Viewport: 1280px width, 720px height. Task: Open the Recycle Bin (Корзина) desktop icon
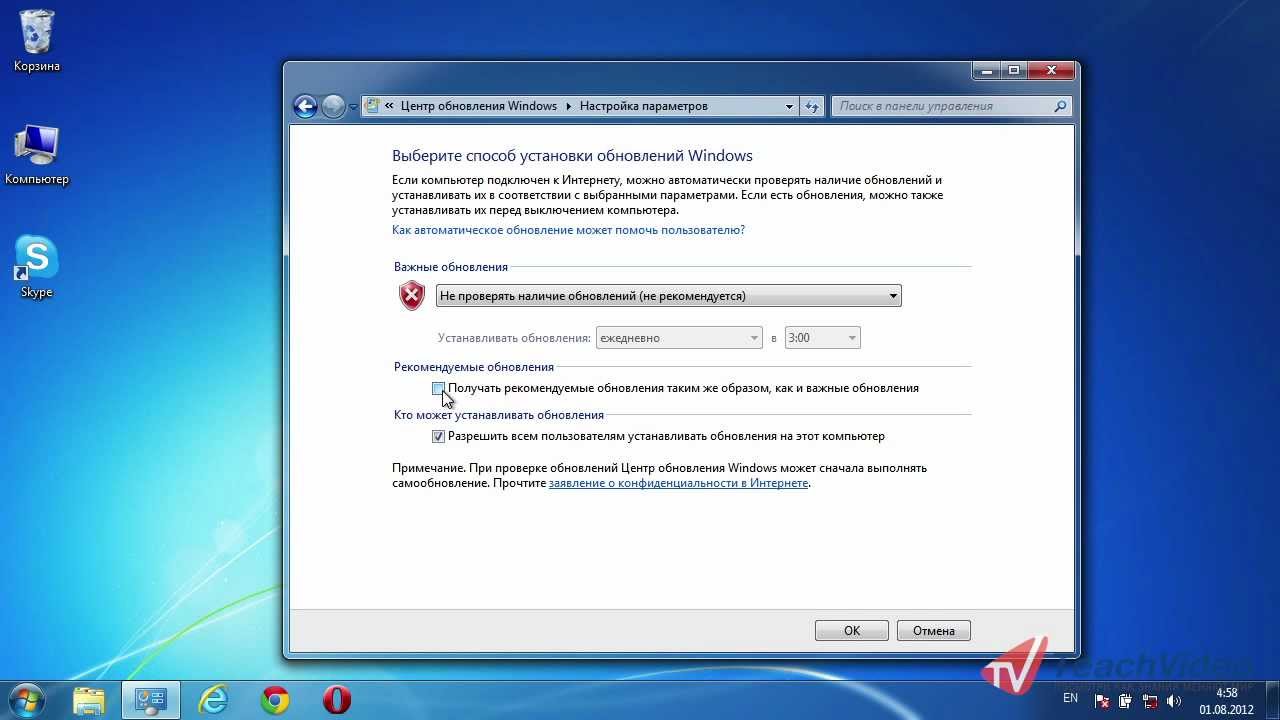click(x=37, y=41)
